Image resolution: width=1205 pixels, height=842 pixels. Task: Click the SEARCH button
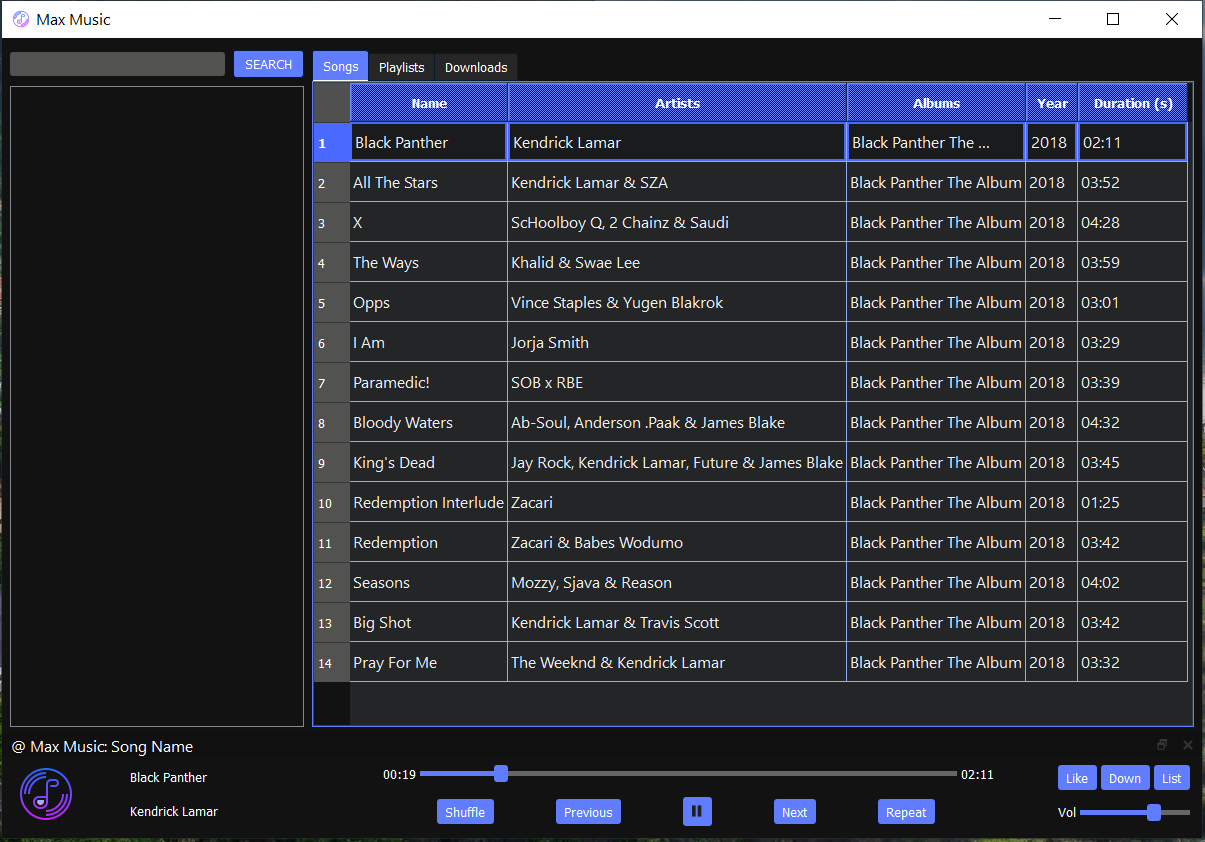268,64
